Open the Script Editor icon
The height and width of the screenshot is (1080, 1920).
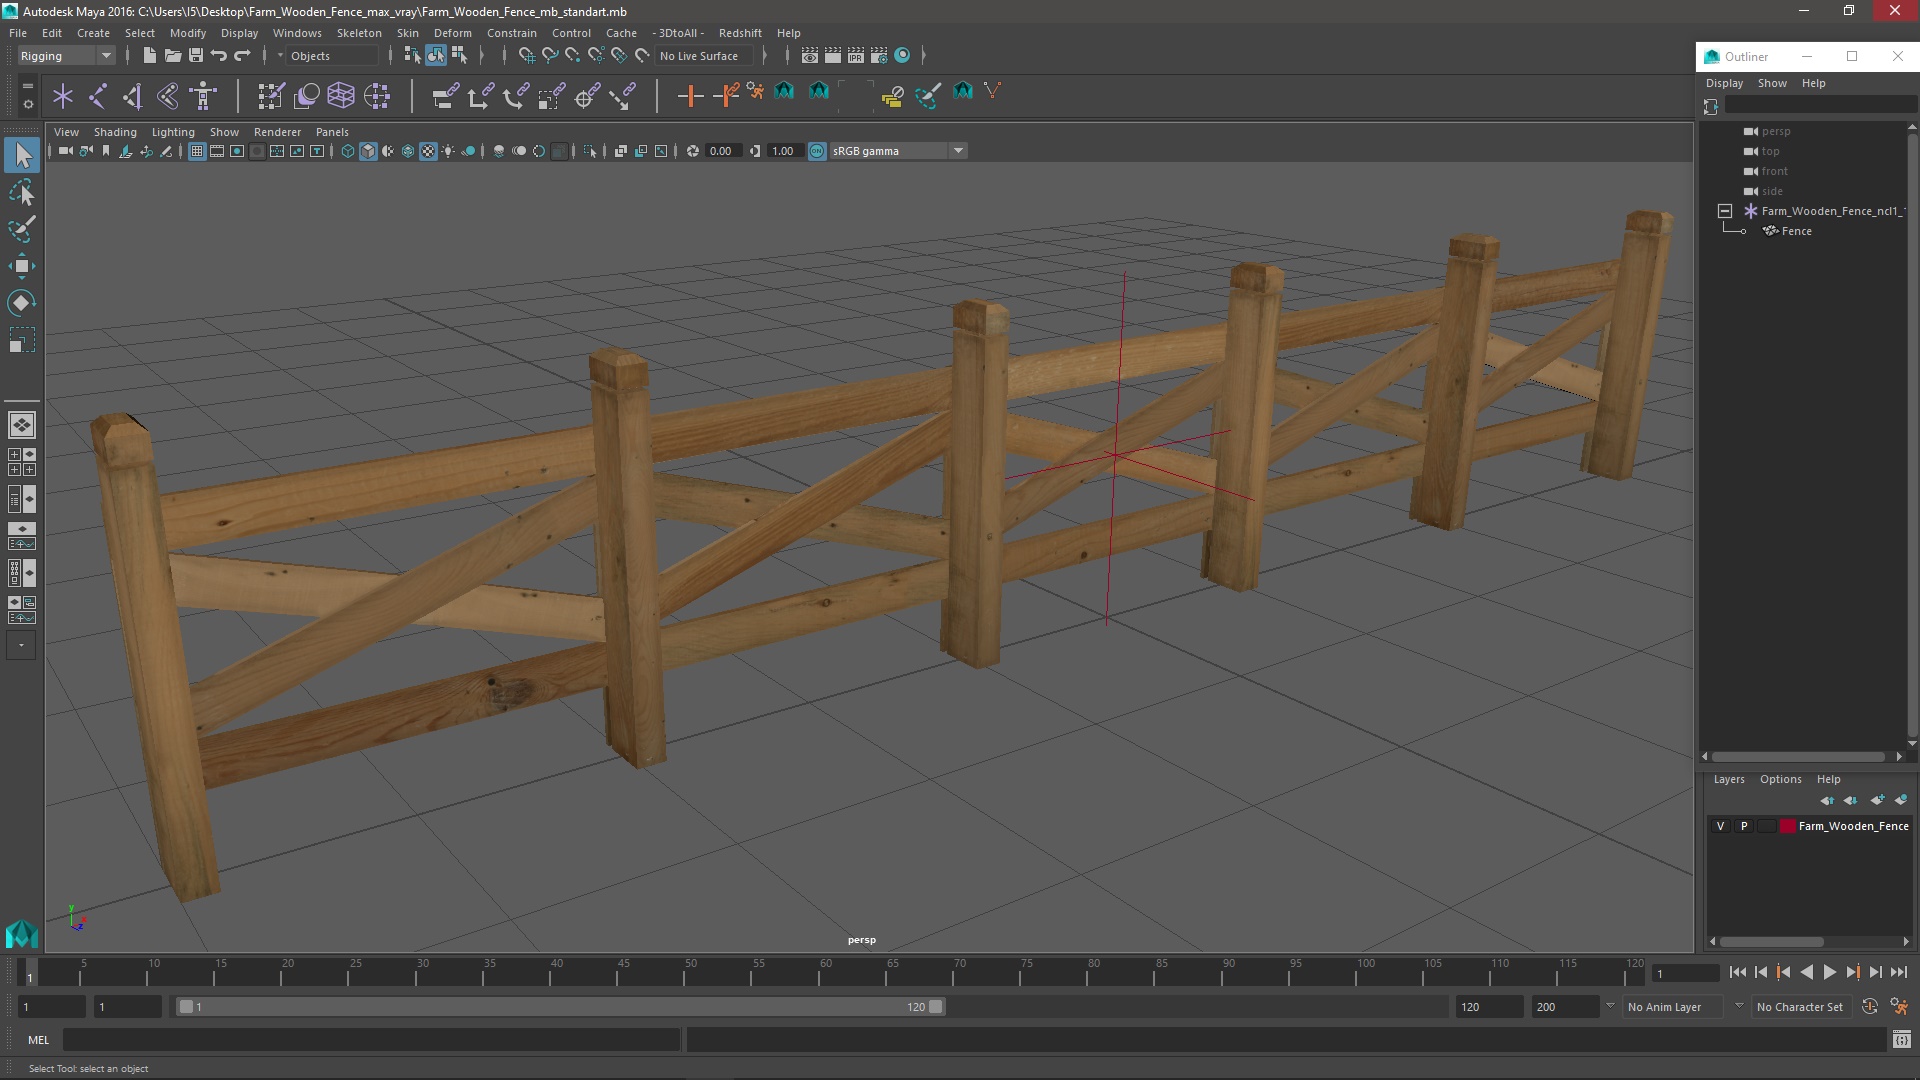click(x=1901, y=1040)
